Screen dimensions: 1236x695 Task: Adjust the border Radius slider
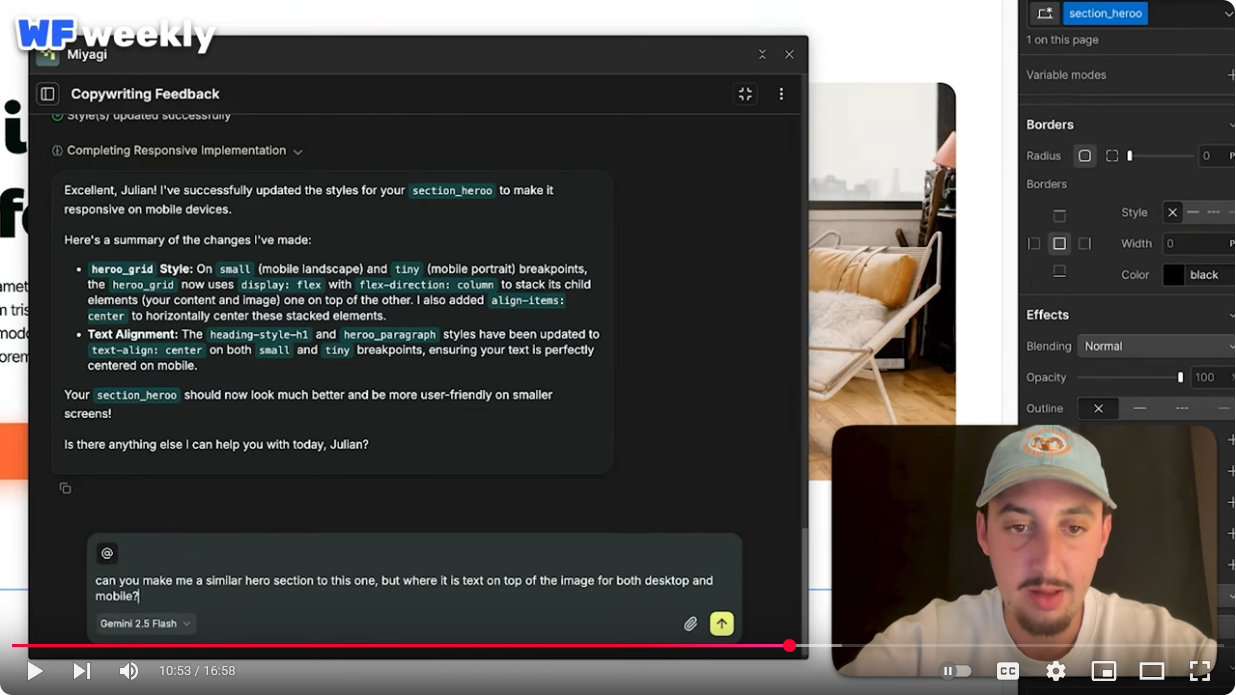[1160, 156]
